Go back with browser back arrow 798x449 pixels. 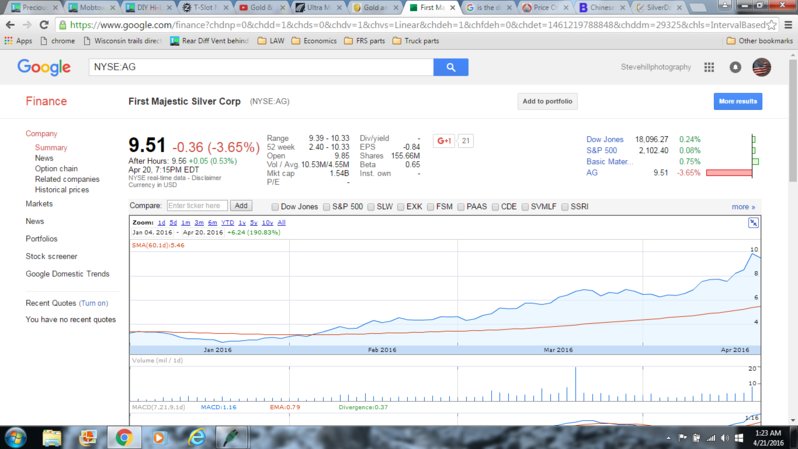(x=10, y=24)
